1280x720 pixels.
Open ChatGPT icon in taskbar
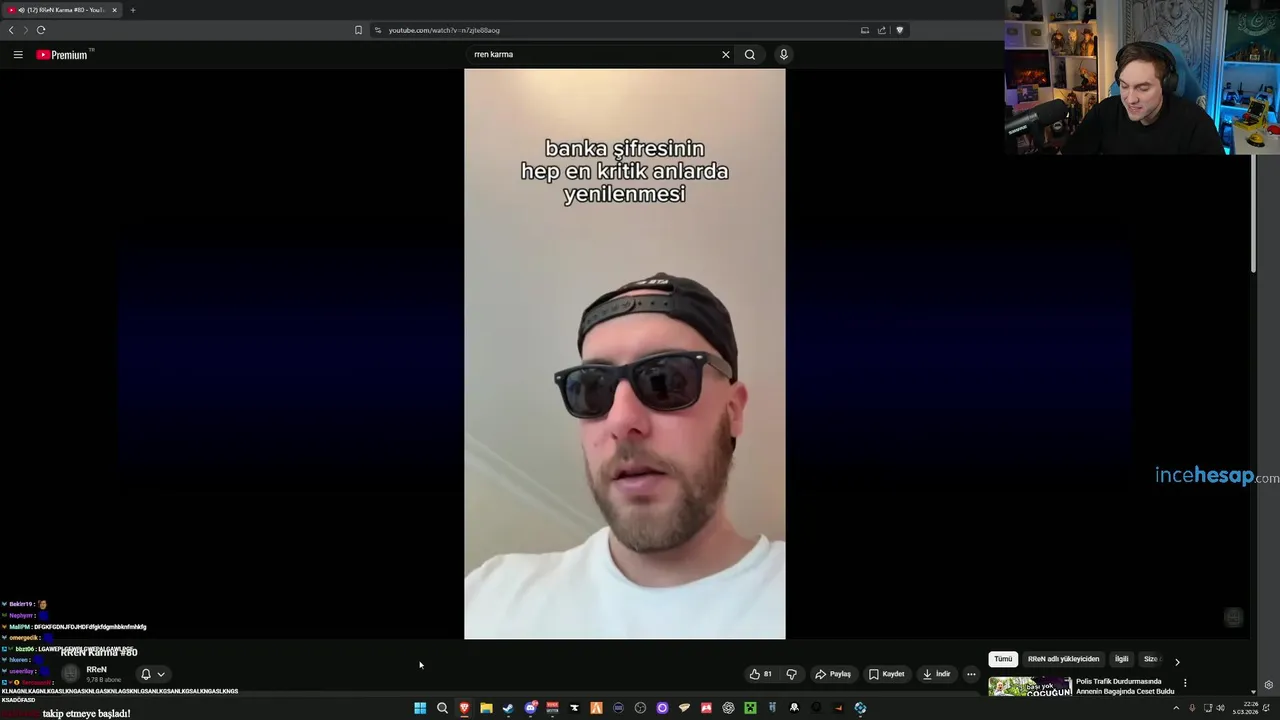728,708
